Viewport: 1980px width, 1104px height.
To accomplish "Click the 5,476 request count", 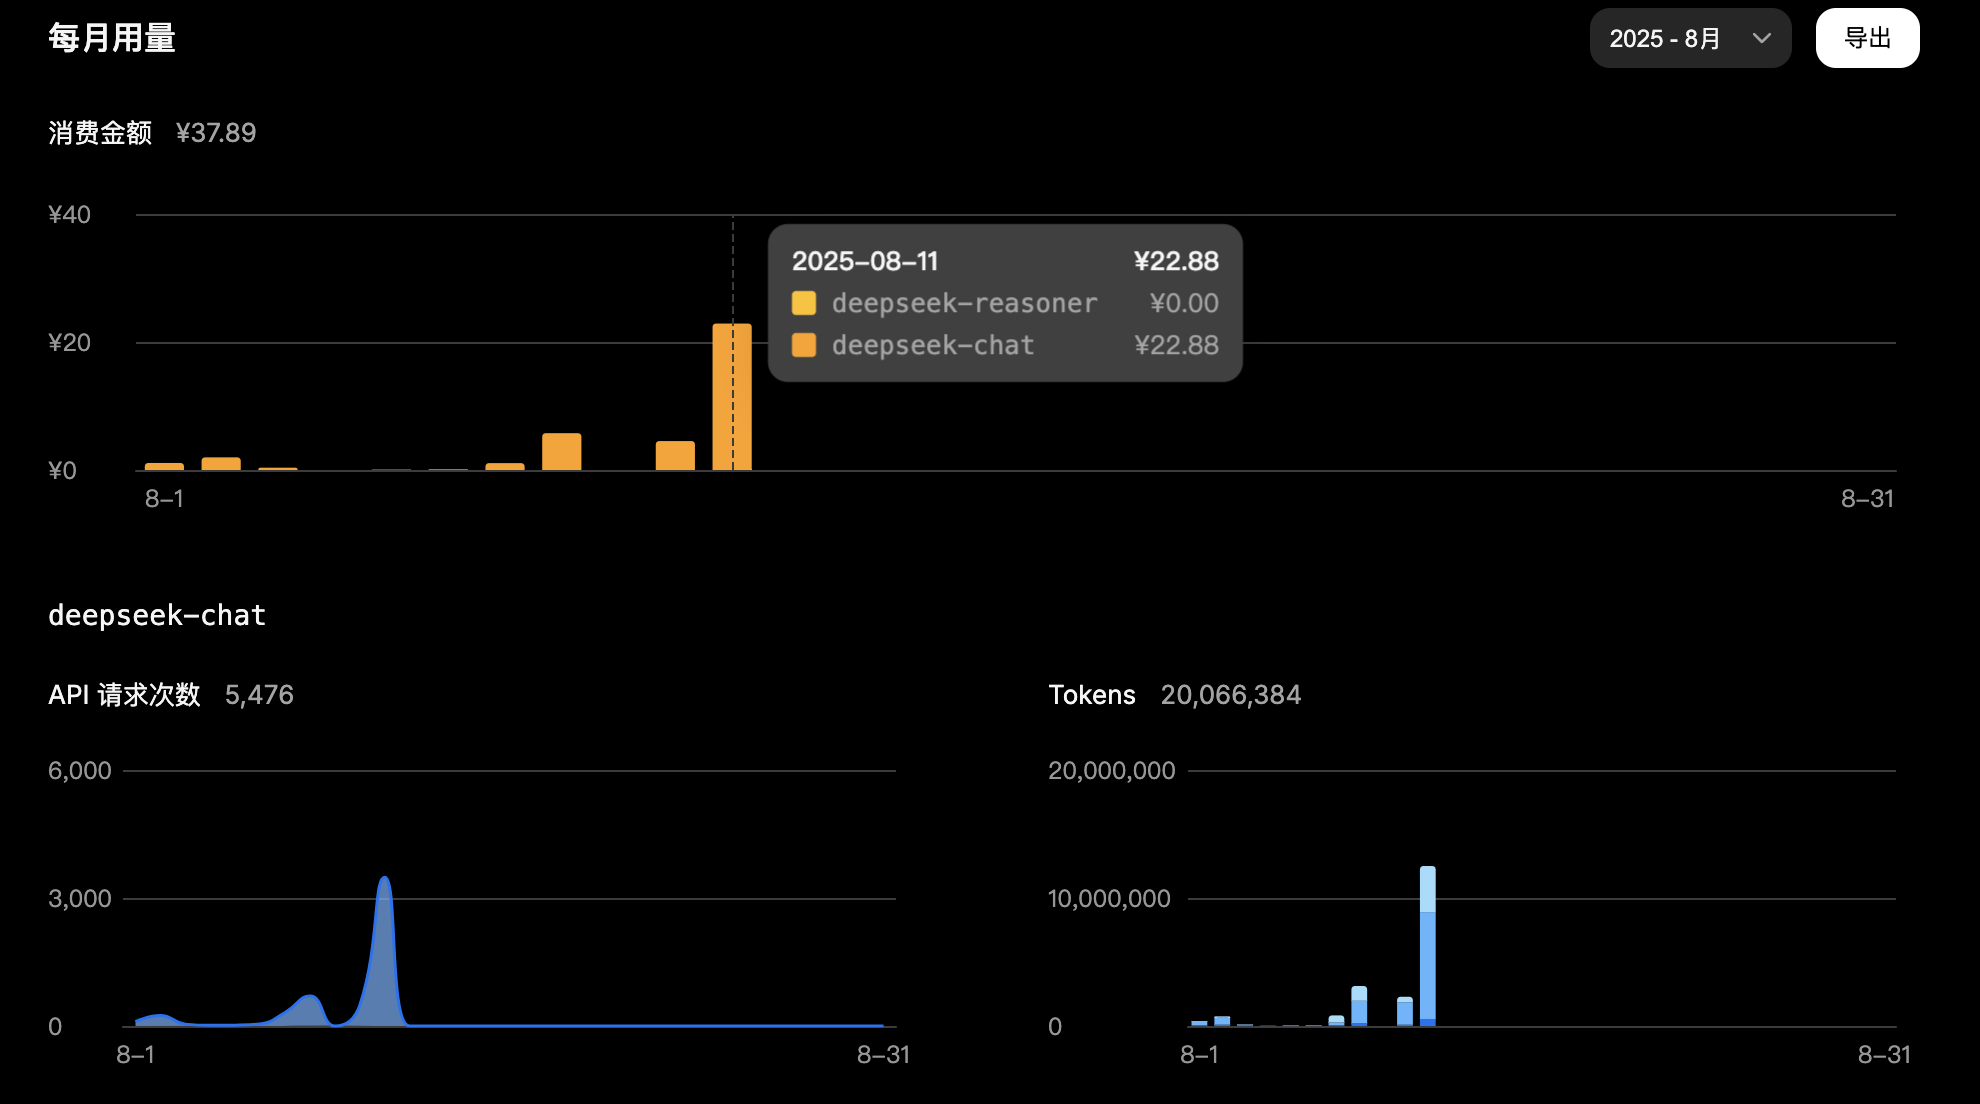I will (259, 695).
